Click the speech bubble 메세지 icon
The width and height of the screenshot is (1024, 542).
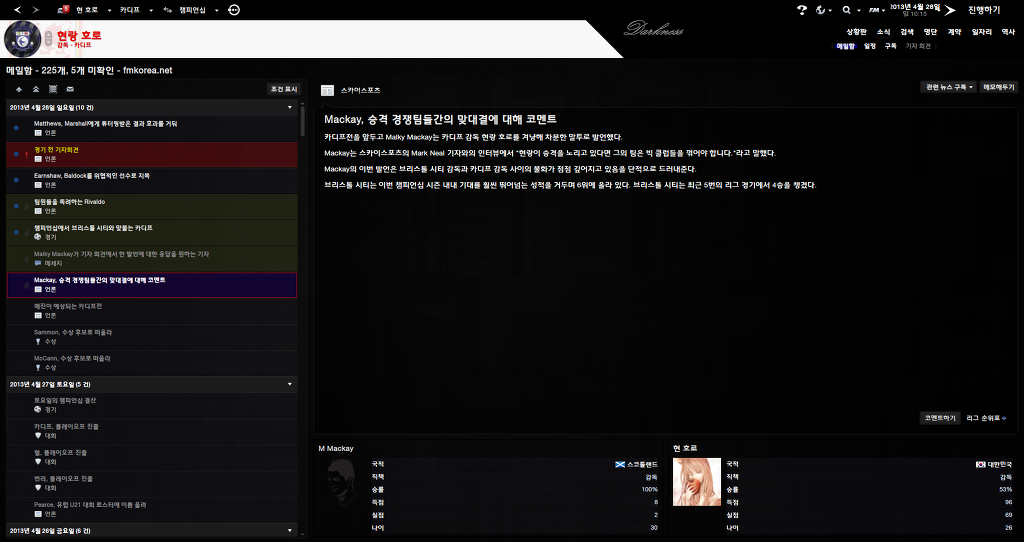pos(38,263)
